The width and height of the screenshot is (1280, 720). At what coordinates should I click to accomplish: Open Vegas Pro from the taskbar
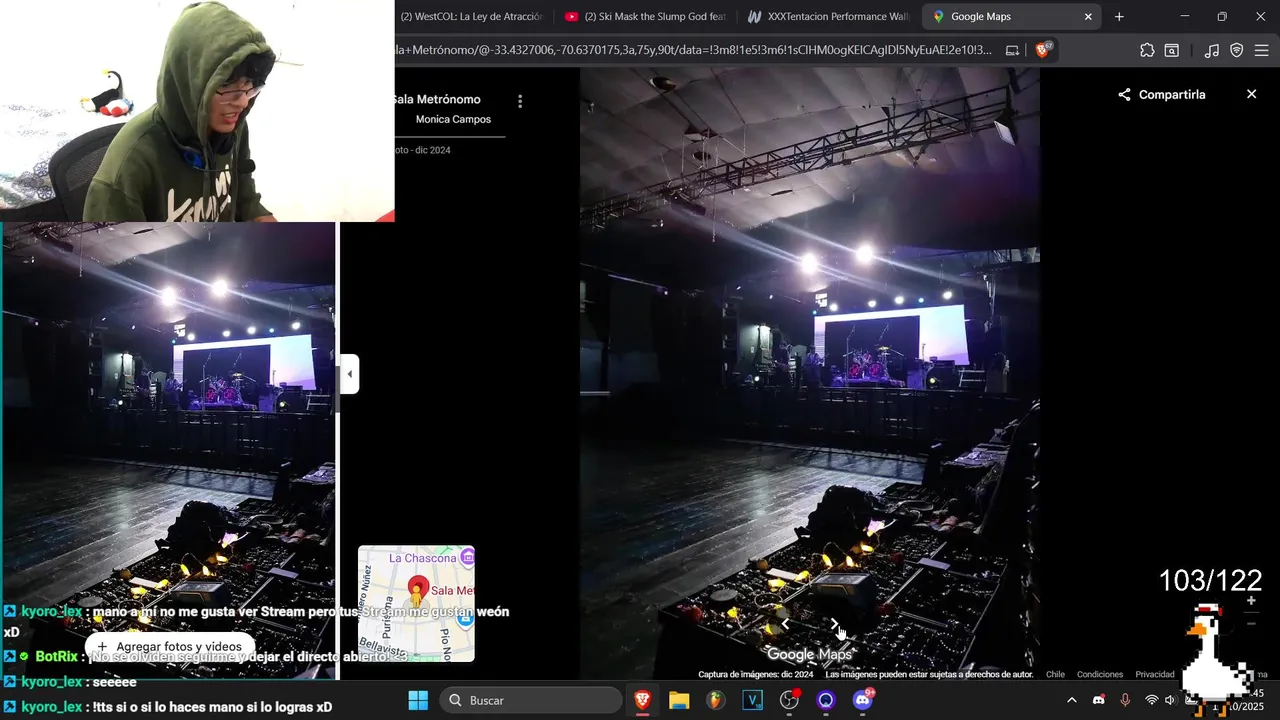(x=752, y=700)
